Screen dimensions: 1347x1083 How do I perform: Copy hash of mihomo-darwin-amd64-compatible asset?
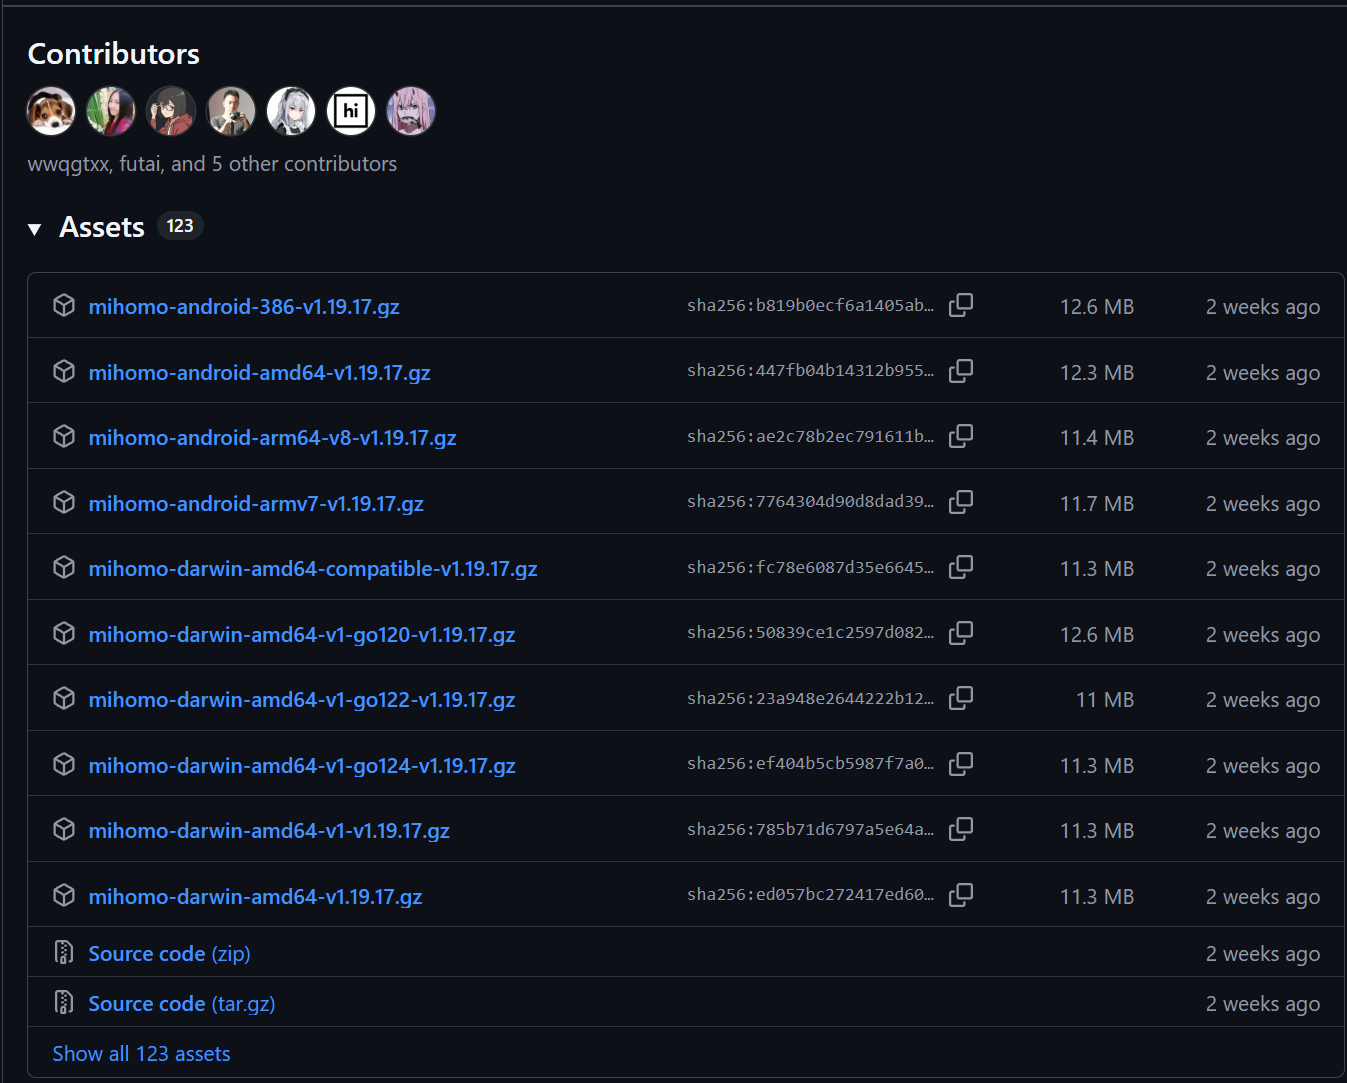[960, 567]
